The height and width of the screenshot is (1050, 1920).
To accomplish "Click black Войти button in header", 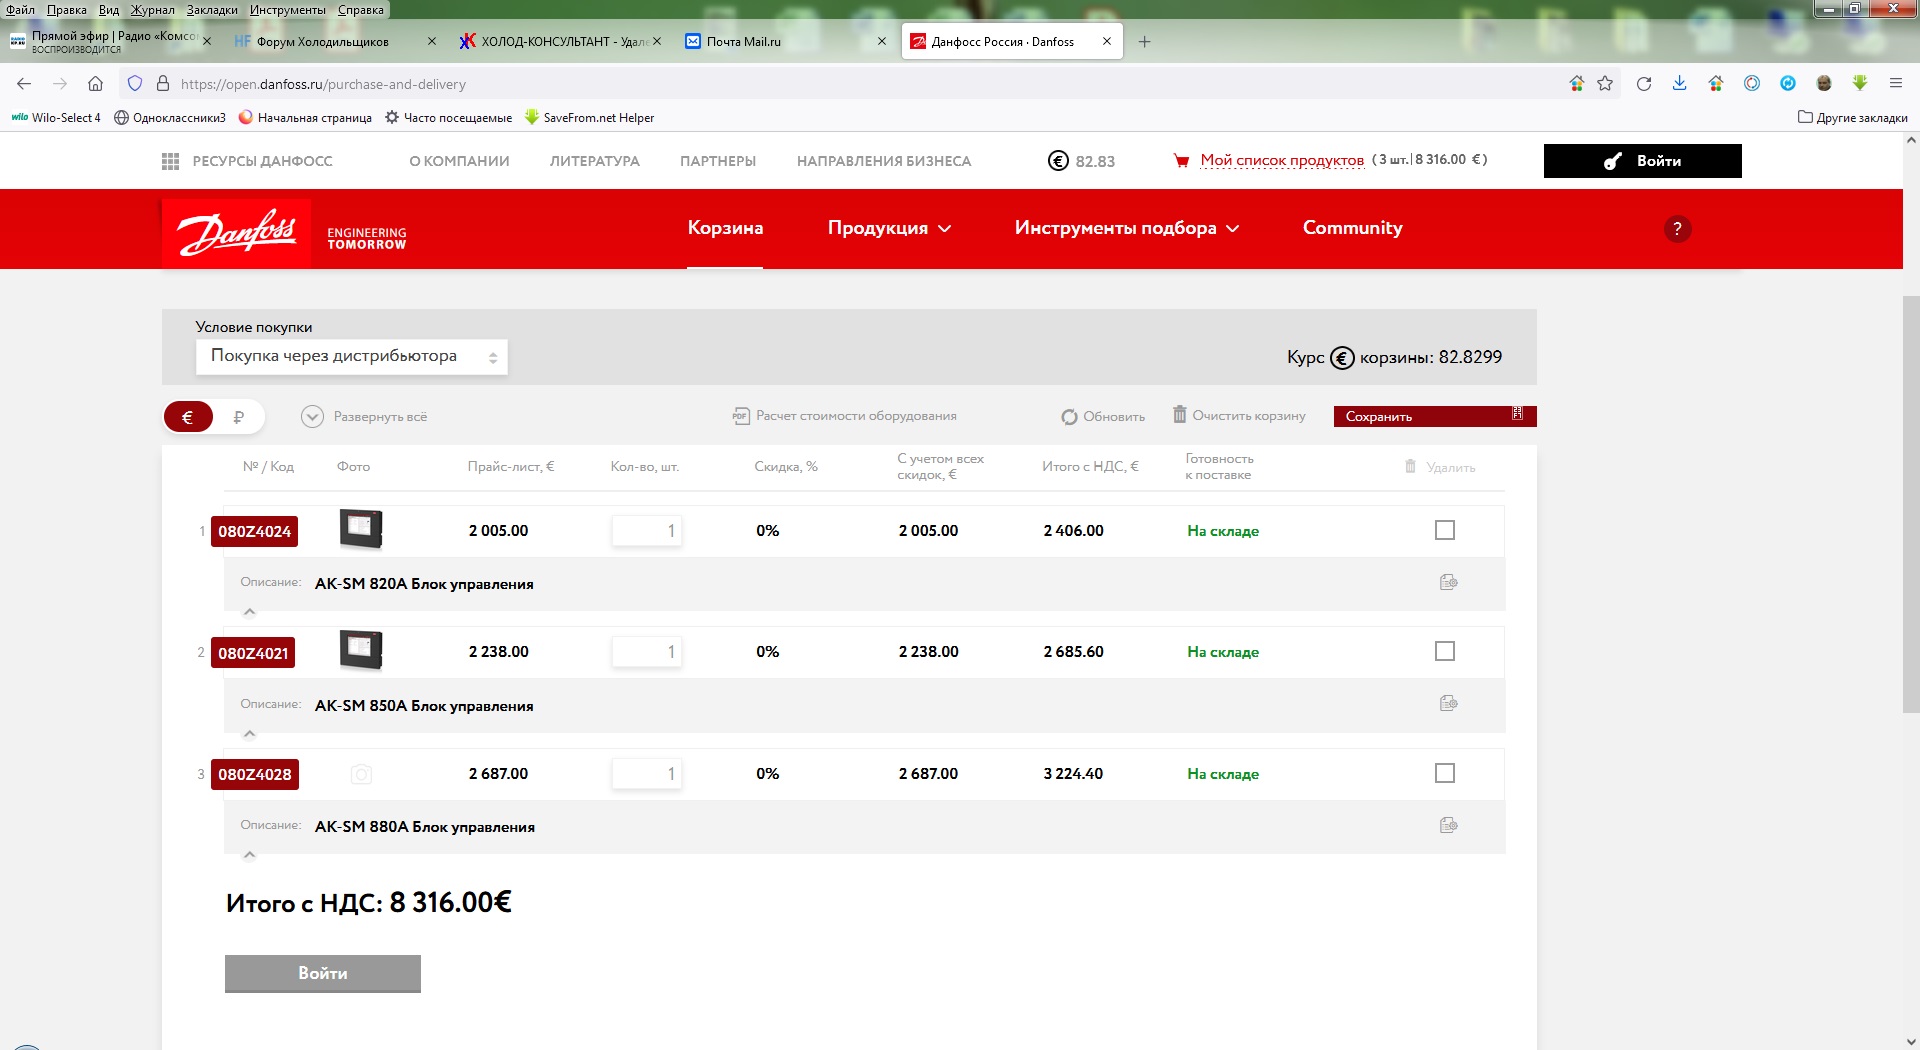I will click(x=1642, y=161).
